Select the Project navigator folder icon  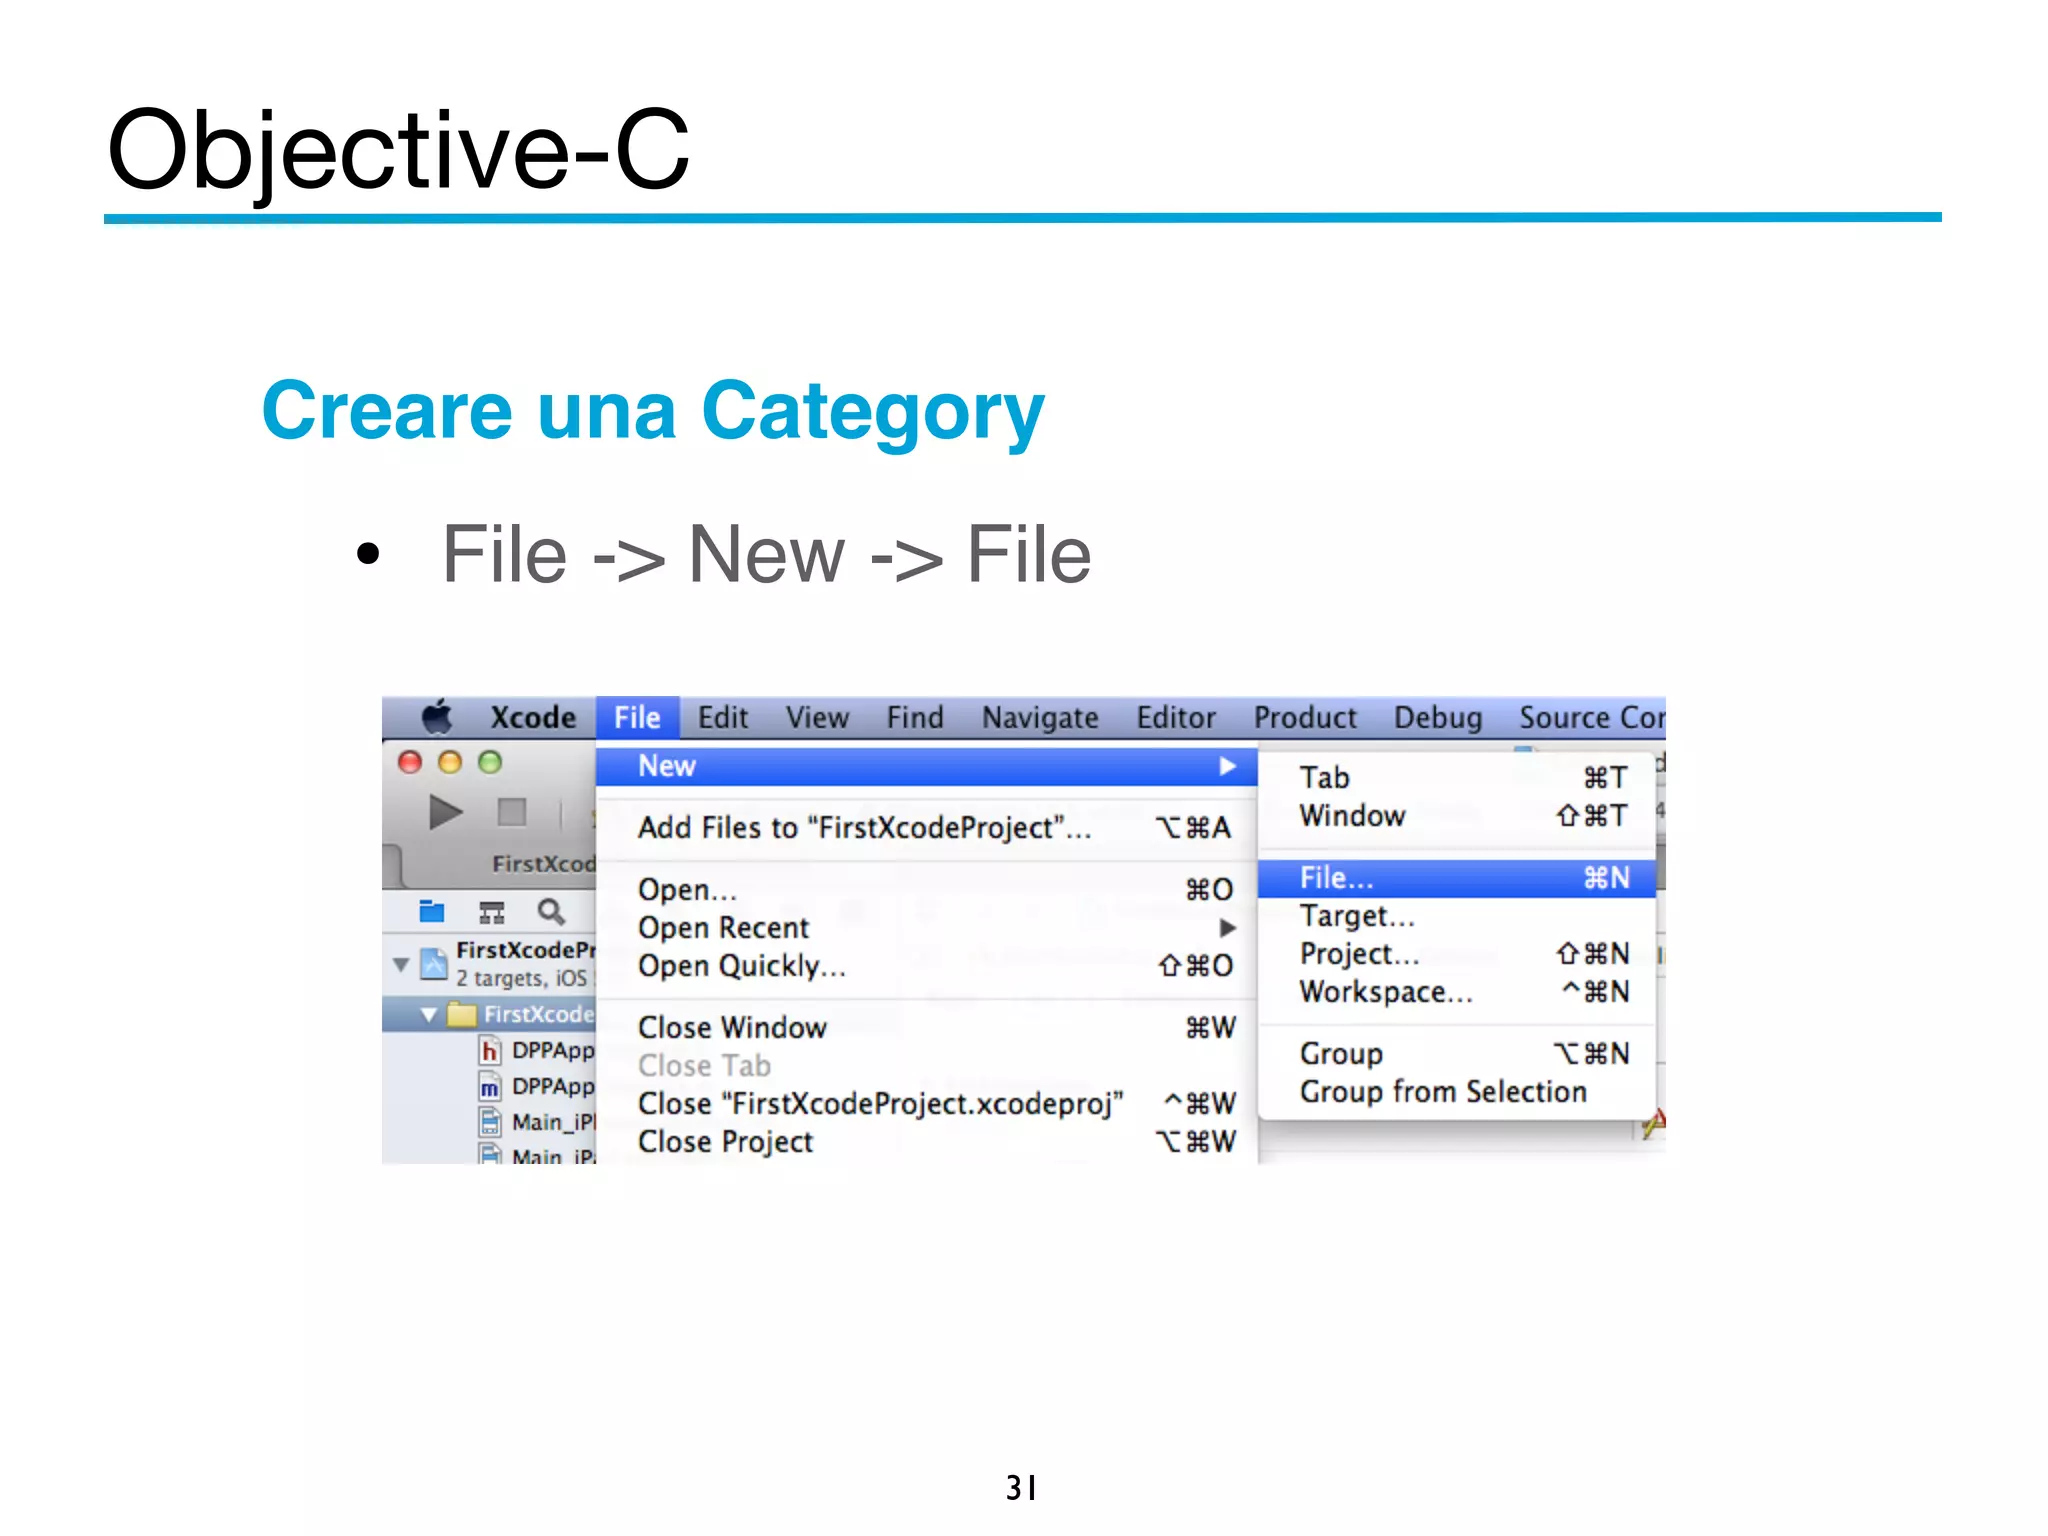[432, 911]
